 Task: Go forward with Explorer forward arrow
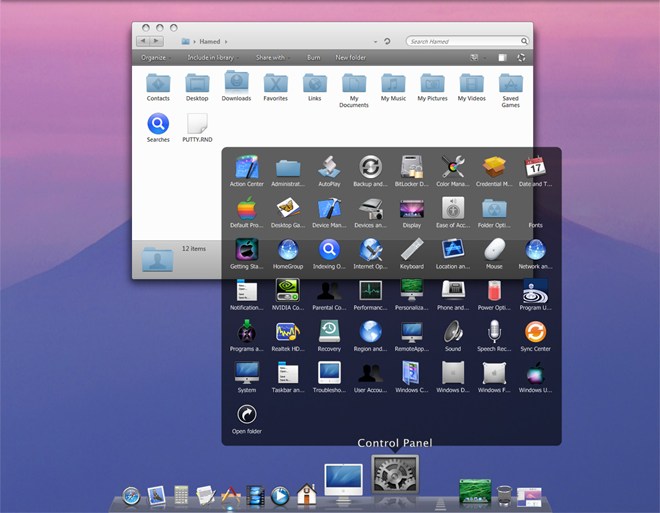tap(157, 41)
